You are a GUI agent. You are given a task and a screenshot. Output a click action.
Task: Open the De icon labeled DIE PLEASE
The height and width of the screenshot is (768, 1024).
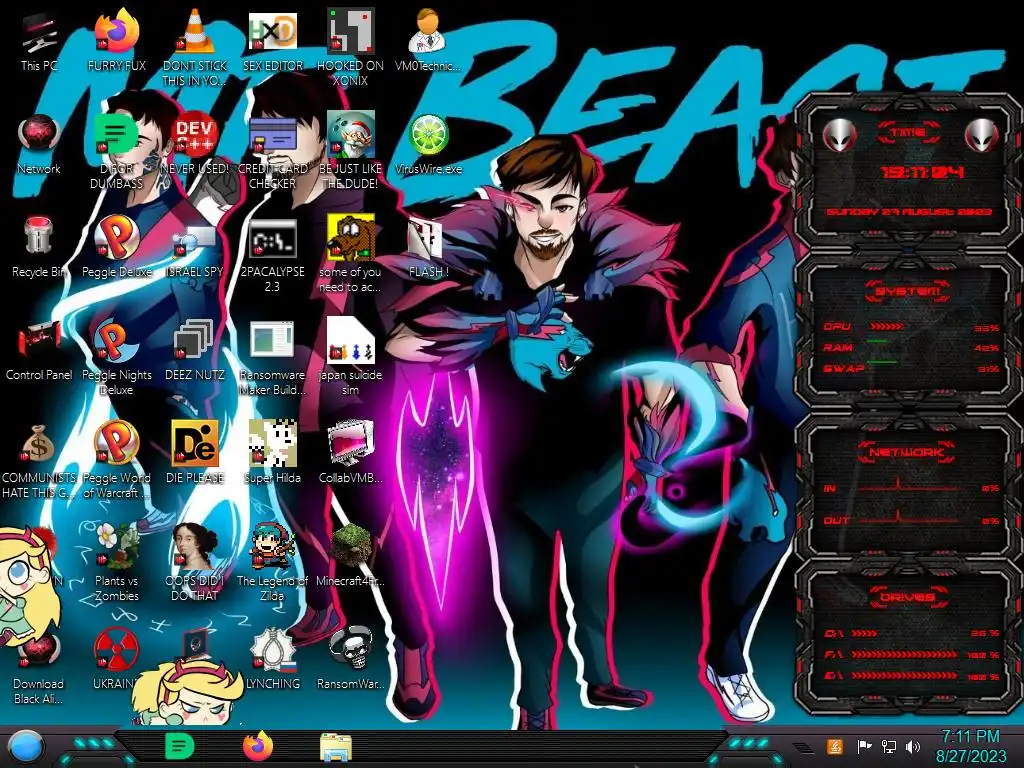coord(195,452)
